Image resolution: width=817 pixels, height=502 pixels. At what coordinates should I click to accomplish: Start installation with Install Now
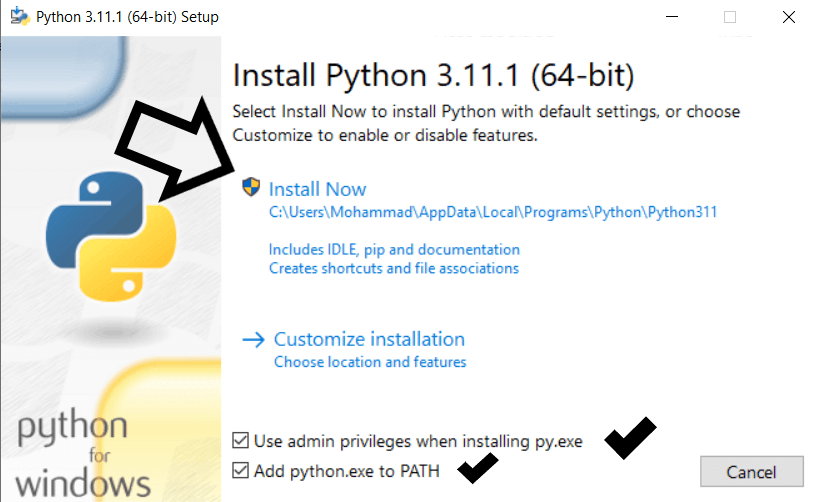pos(318,189)
